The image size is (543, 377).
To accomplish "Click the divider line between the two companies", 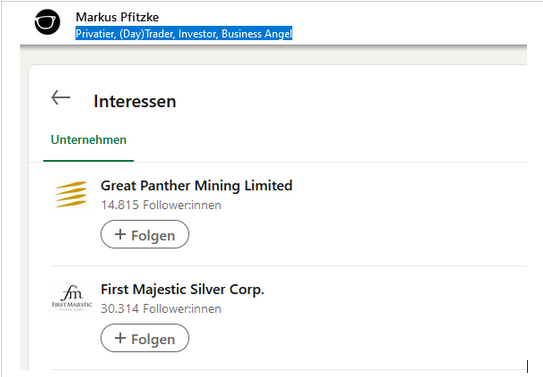I will (x=288, y=266).
